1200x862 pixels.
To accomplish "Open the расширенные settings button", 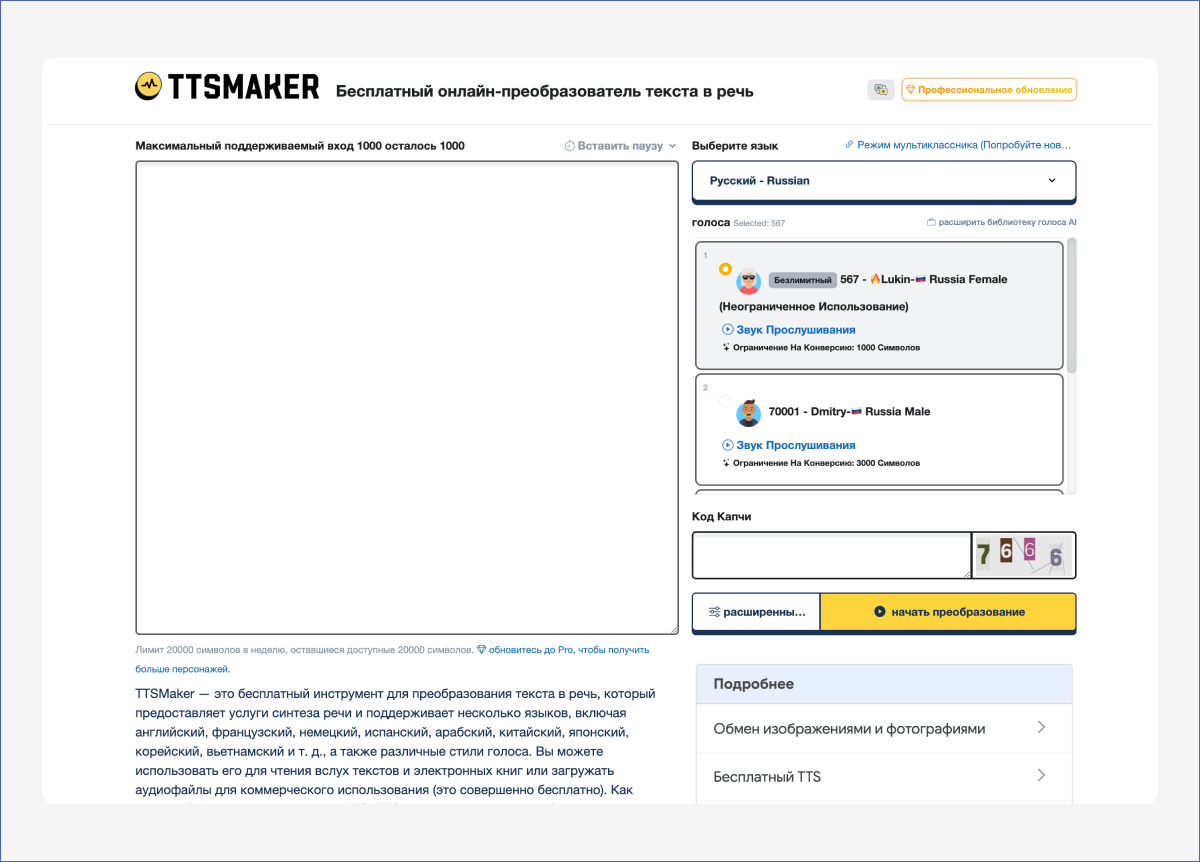I will [756, 612].
